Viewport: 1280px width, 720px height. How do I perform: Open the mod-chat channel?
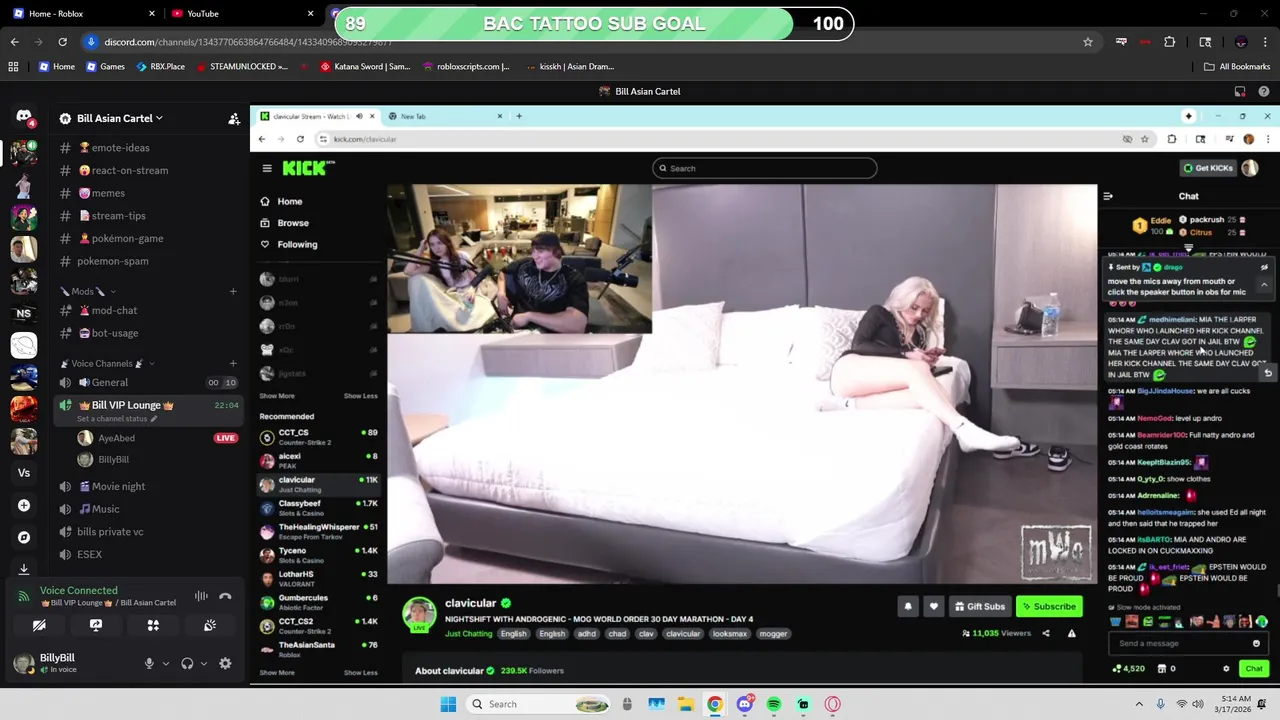[x=148, y=310]
